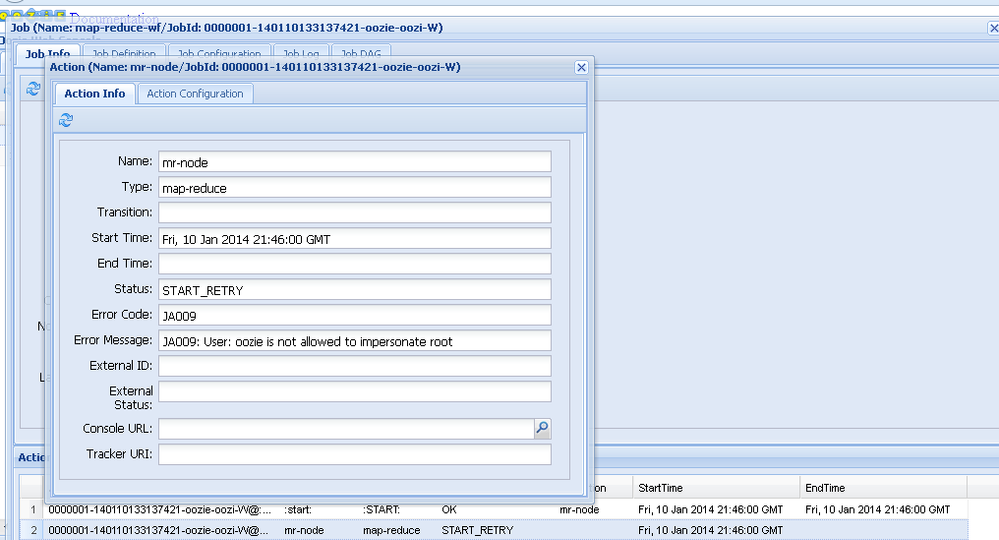999x540 pixels.
Task: Click the Error Code field JA009
Action: (x=355, y=315)
